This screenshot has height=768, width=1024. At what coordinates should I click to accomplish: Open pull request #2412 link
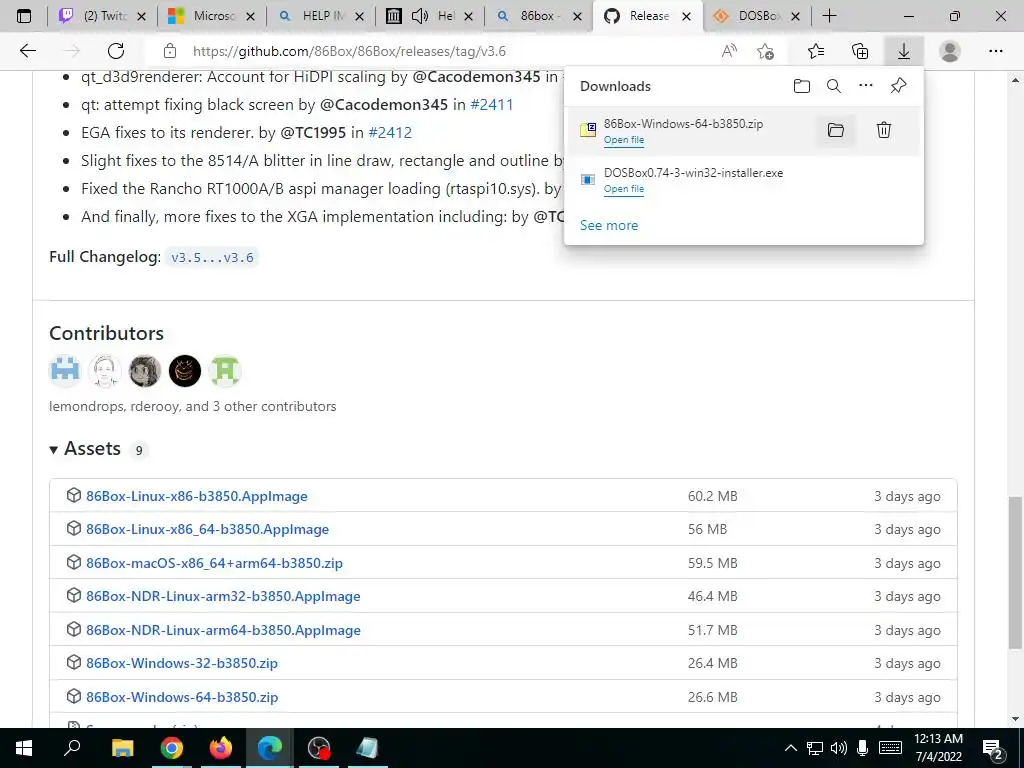click(x=390, y=133)
